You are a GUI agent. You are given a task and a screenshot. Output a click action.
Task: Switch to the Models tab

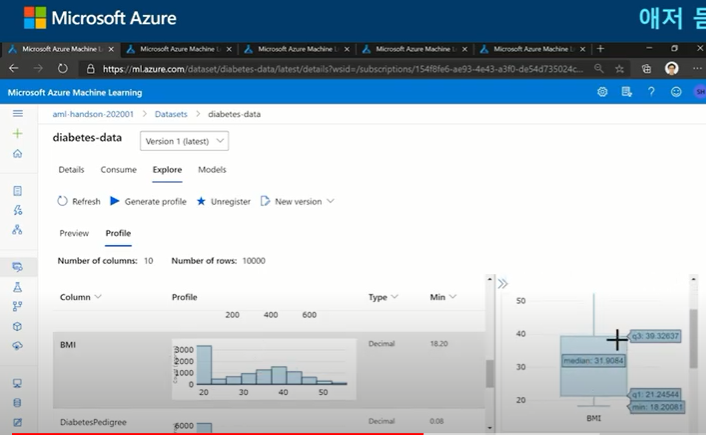click(x=212, y=170)
